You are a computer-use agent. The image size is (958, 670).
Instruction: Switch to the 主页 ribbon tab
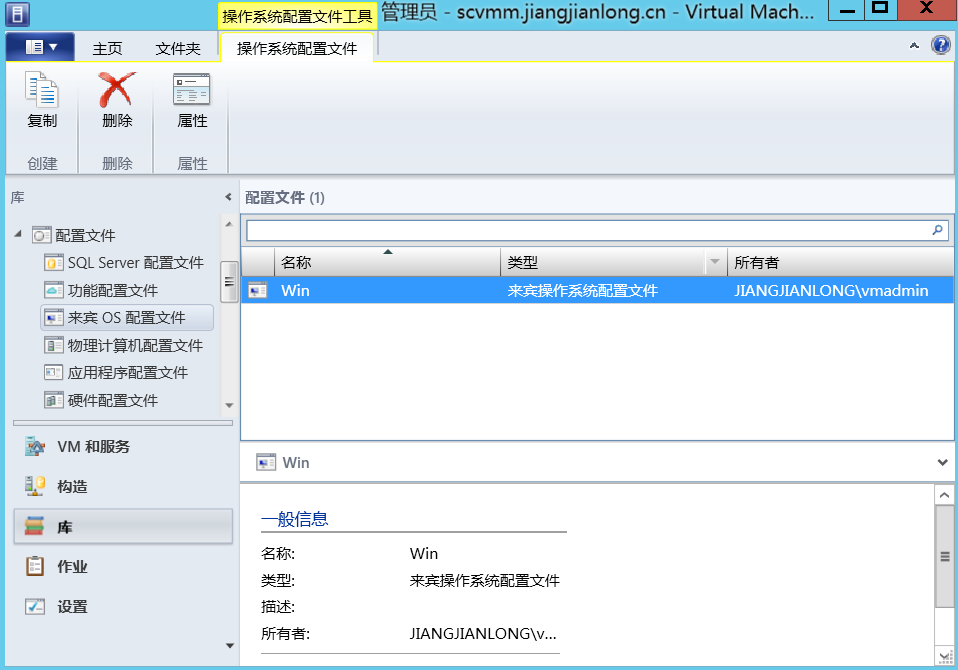pyautogui.click(x=108, y=48)
